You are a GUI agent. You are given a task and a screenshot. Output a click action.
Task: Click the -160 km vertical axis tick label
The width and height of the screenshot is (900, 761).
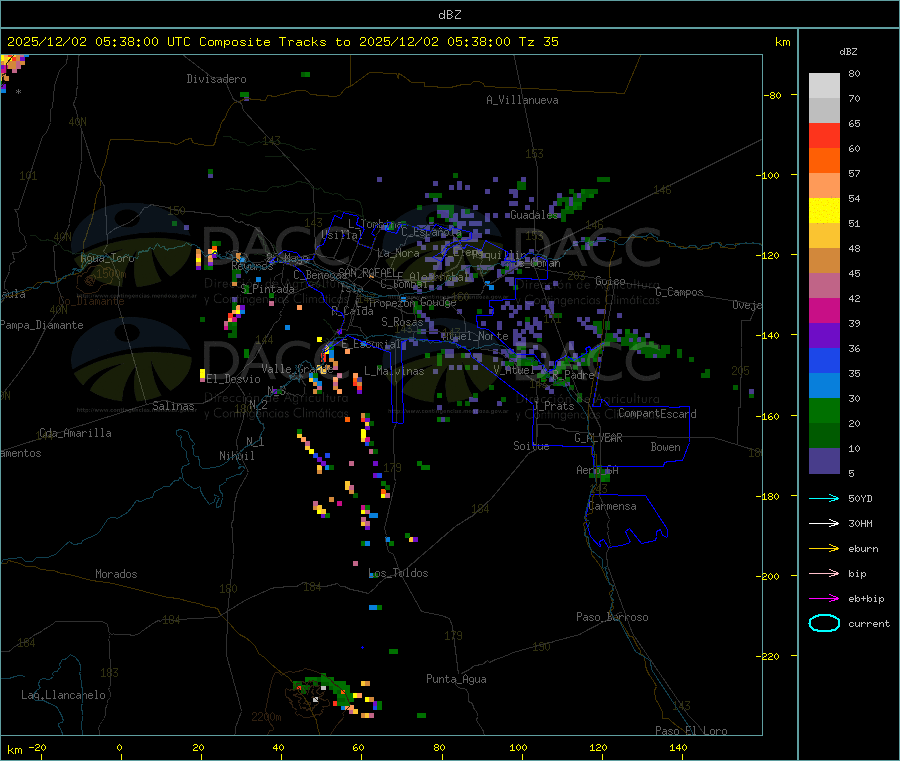click(x=767, y=416)
